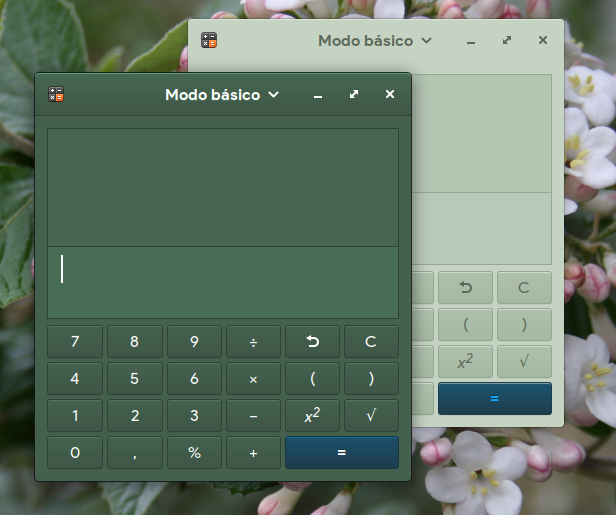This screenshot has width=616, height=515.
Task: Clear with the C key on the light calculator
Action: pyautogui.click(x=524, y=288)
